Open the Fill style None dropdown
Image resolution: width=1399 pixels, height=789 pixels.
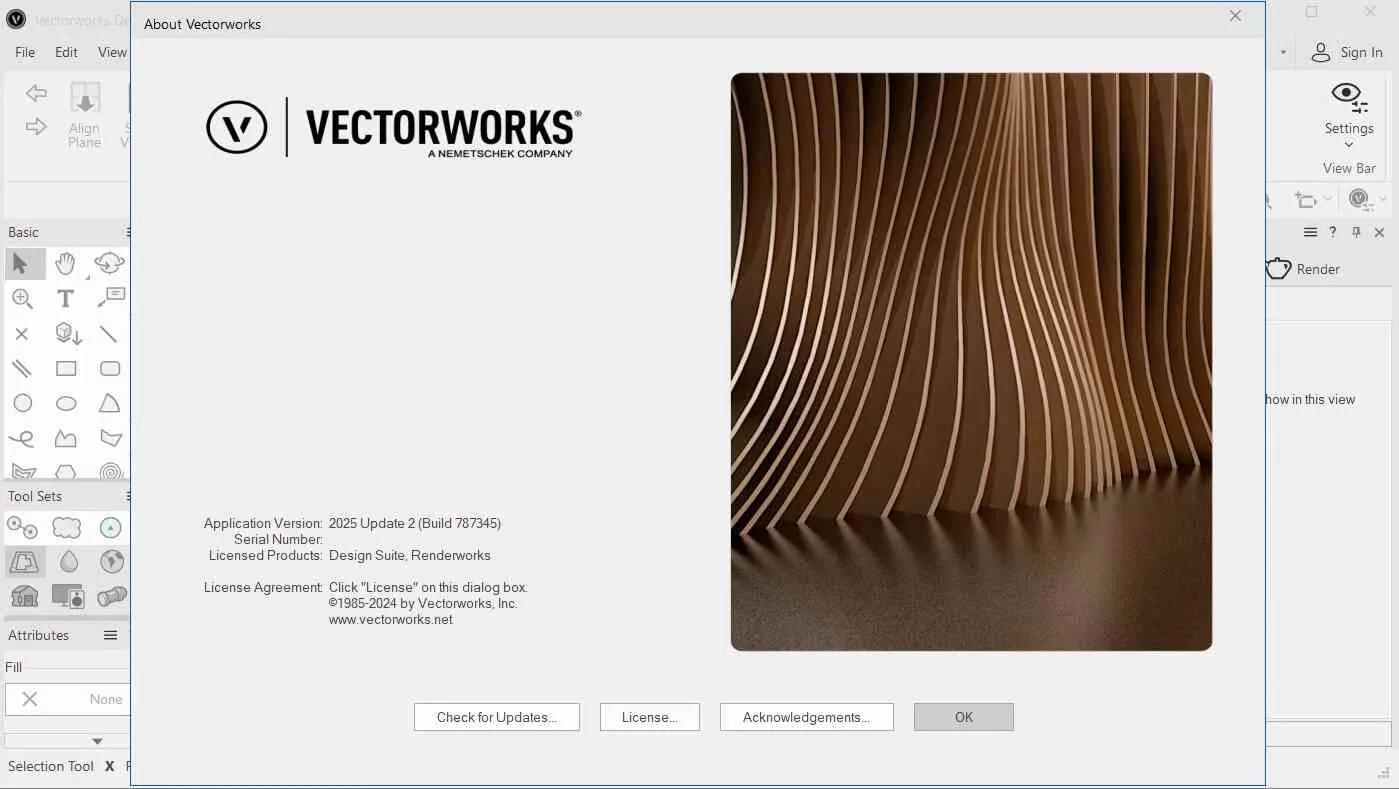67,699
